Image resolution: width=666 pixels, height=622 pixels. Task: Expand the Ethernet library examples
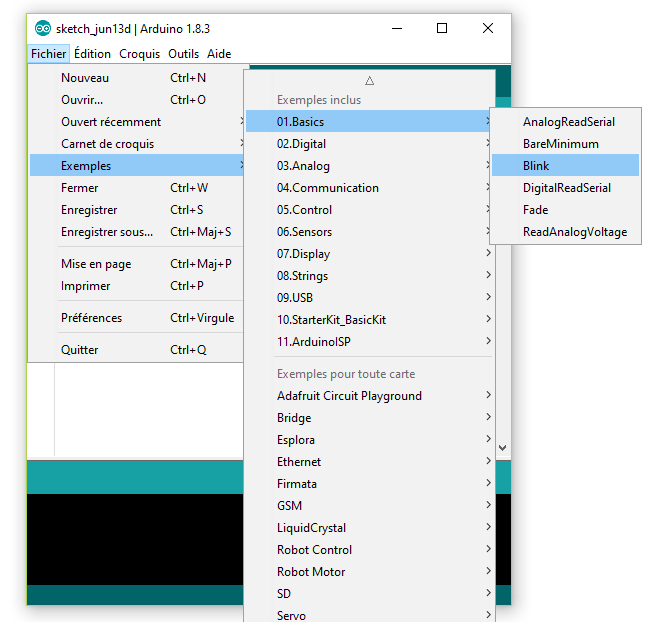click(369, 461)
